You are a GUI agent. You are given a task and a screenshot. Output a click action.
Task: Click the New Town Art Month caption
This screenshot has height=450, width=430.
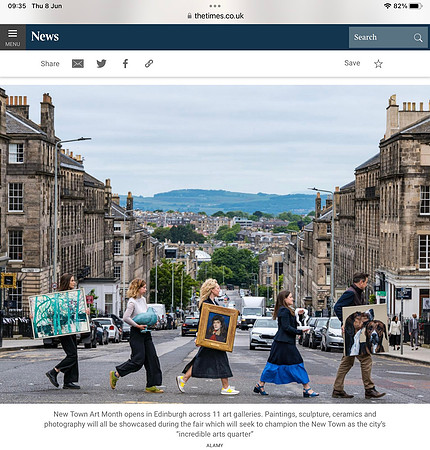pyautogui.click(x=215, y=424)
